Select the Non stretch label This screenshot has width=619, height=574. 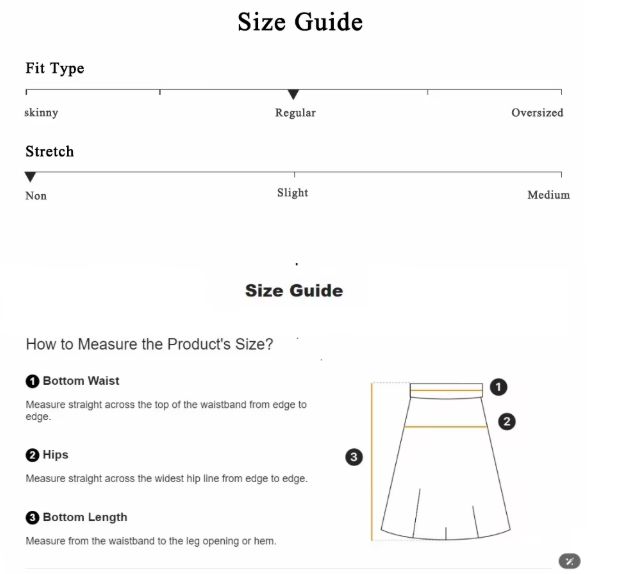click(36, 196)
